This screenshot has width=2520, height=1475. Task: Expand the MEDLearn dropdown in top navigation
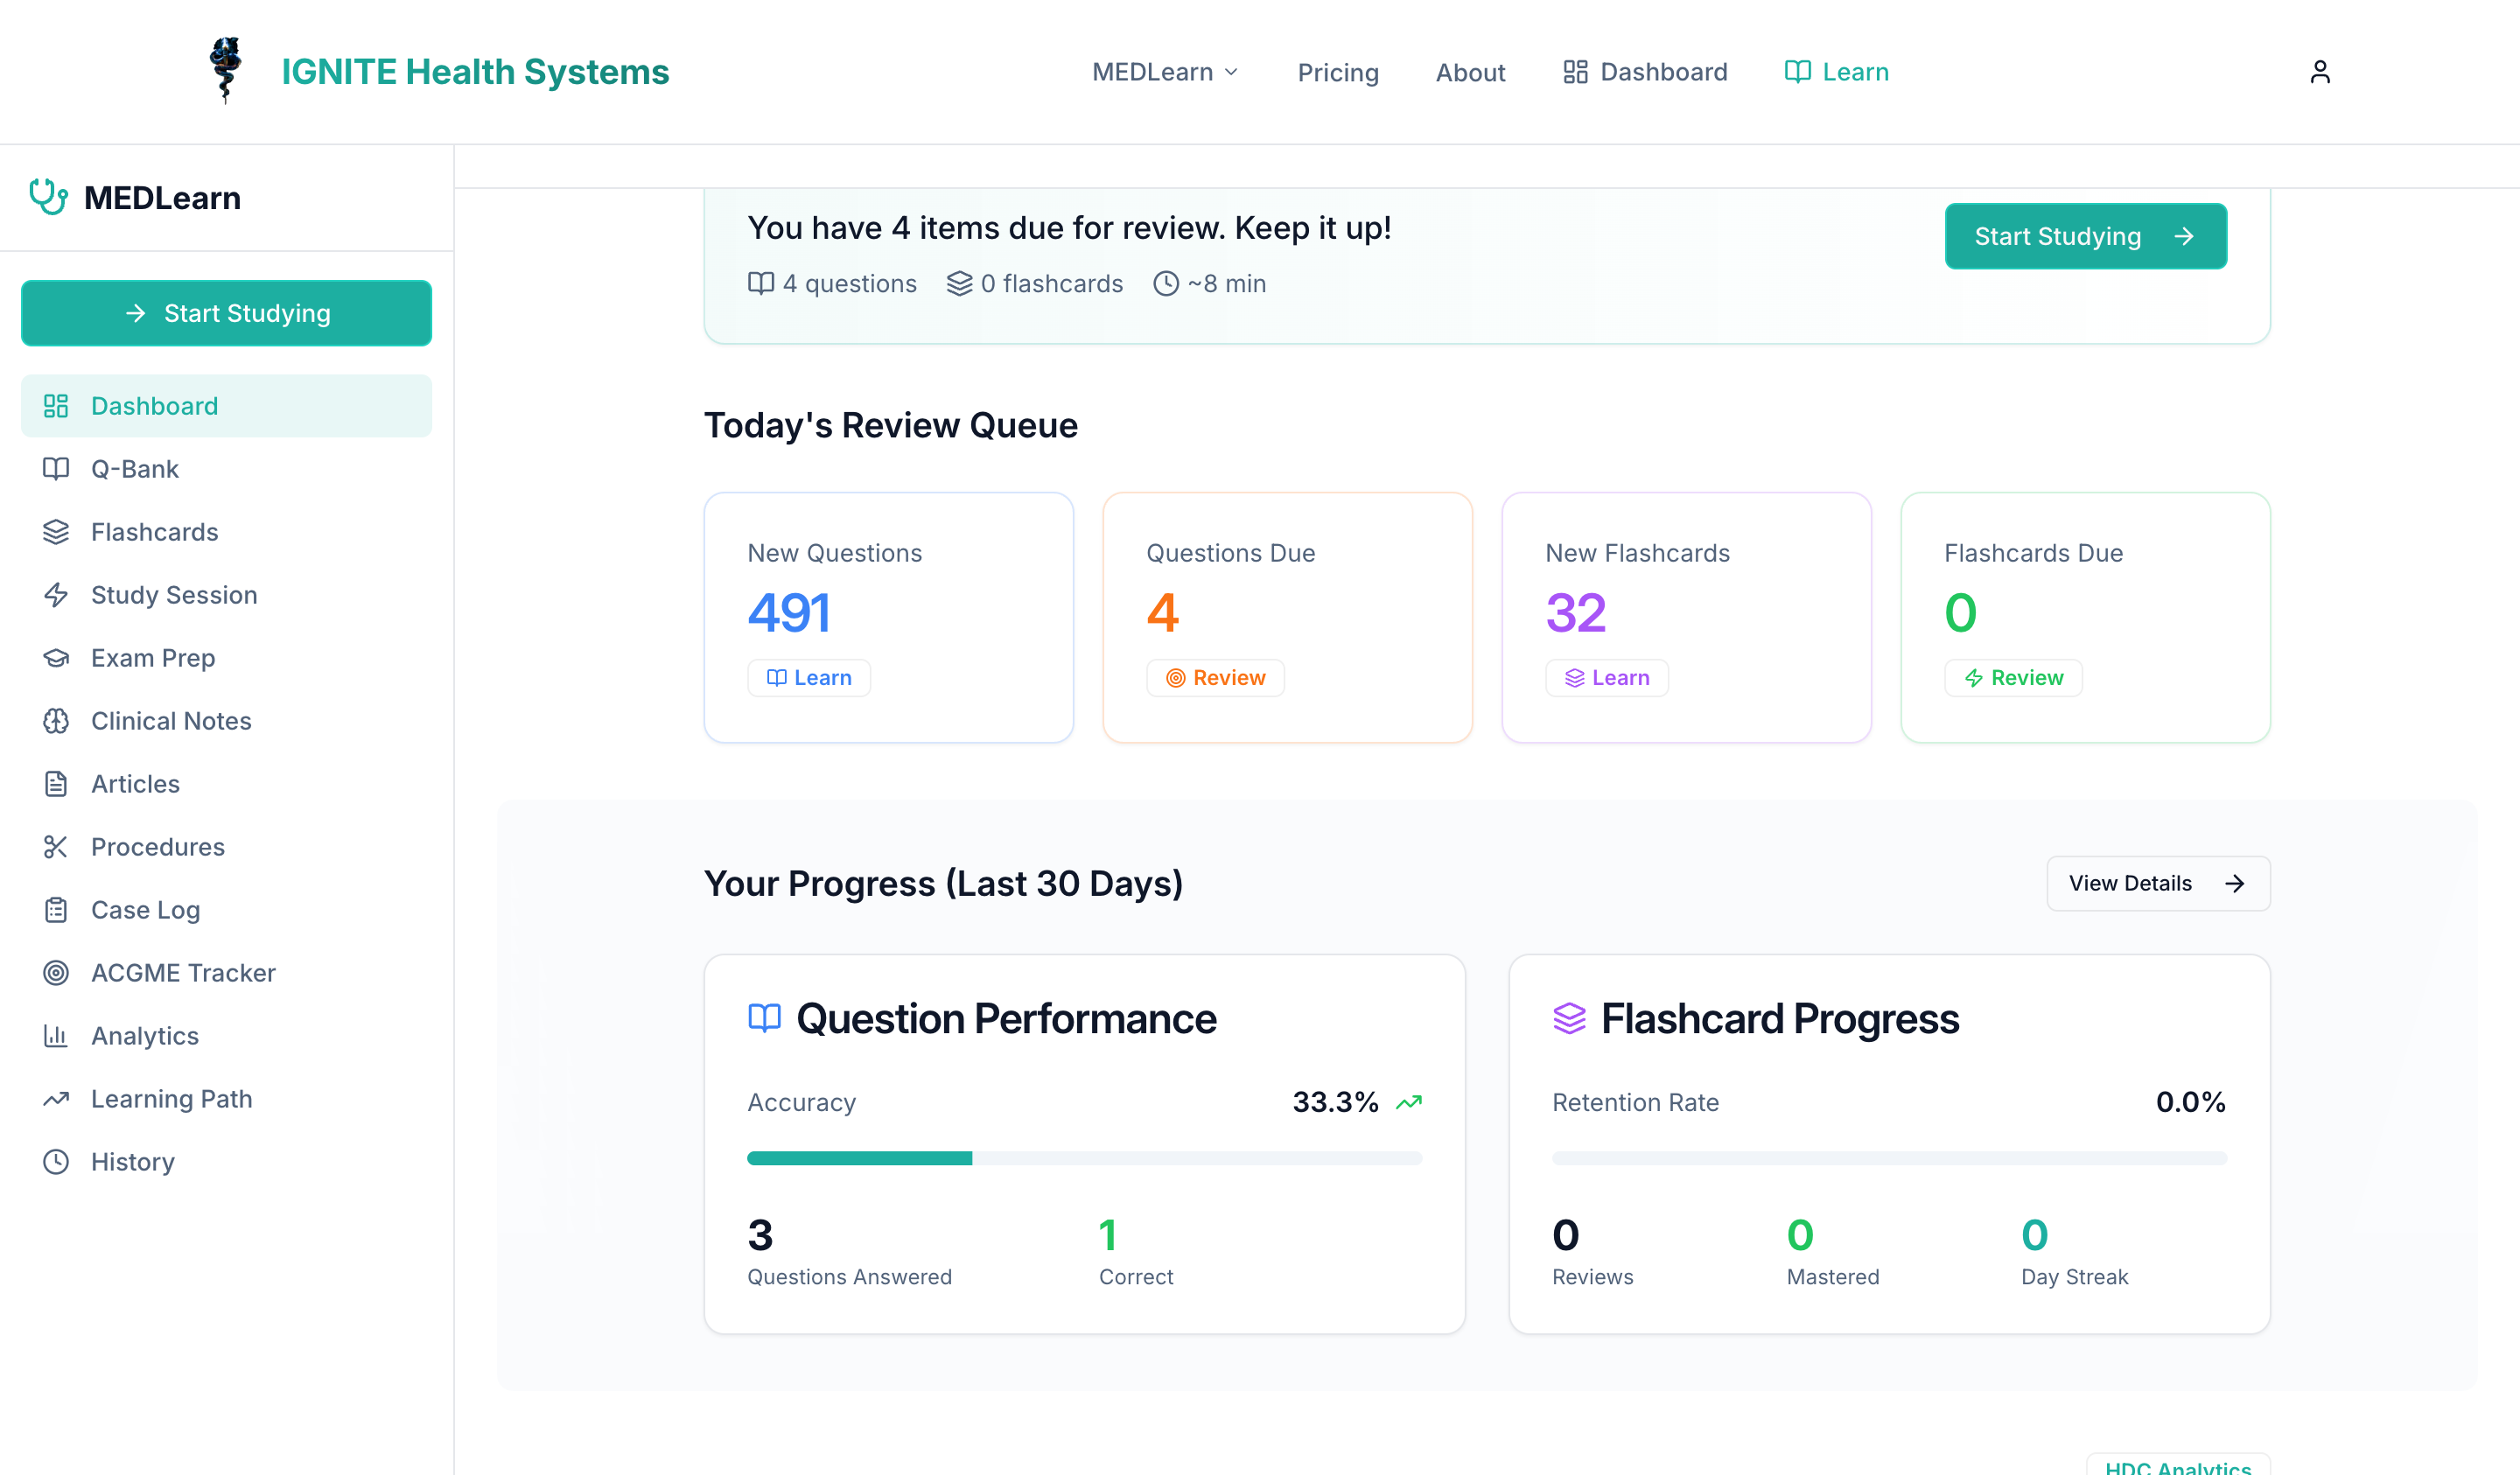1165,72
